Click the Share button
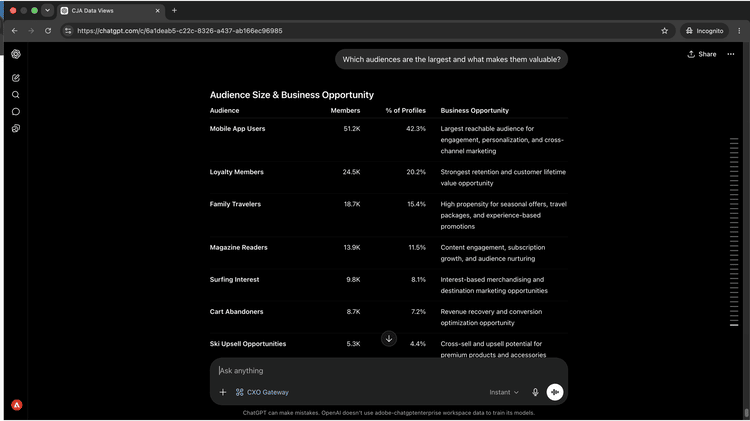 tap(702, 54)
